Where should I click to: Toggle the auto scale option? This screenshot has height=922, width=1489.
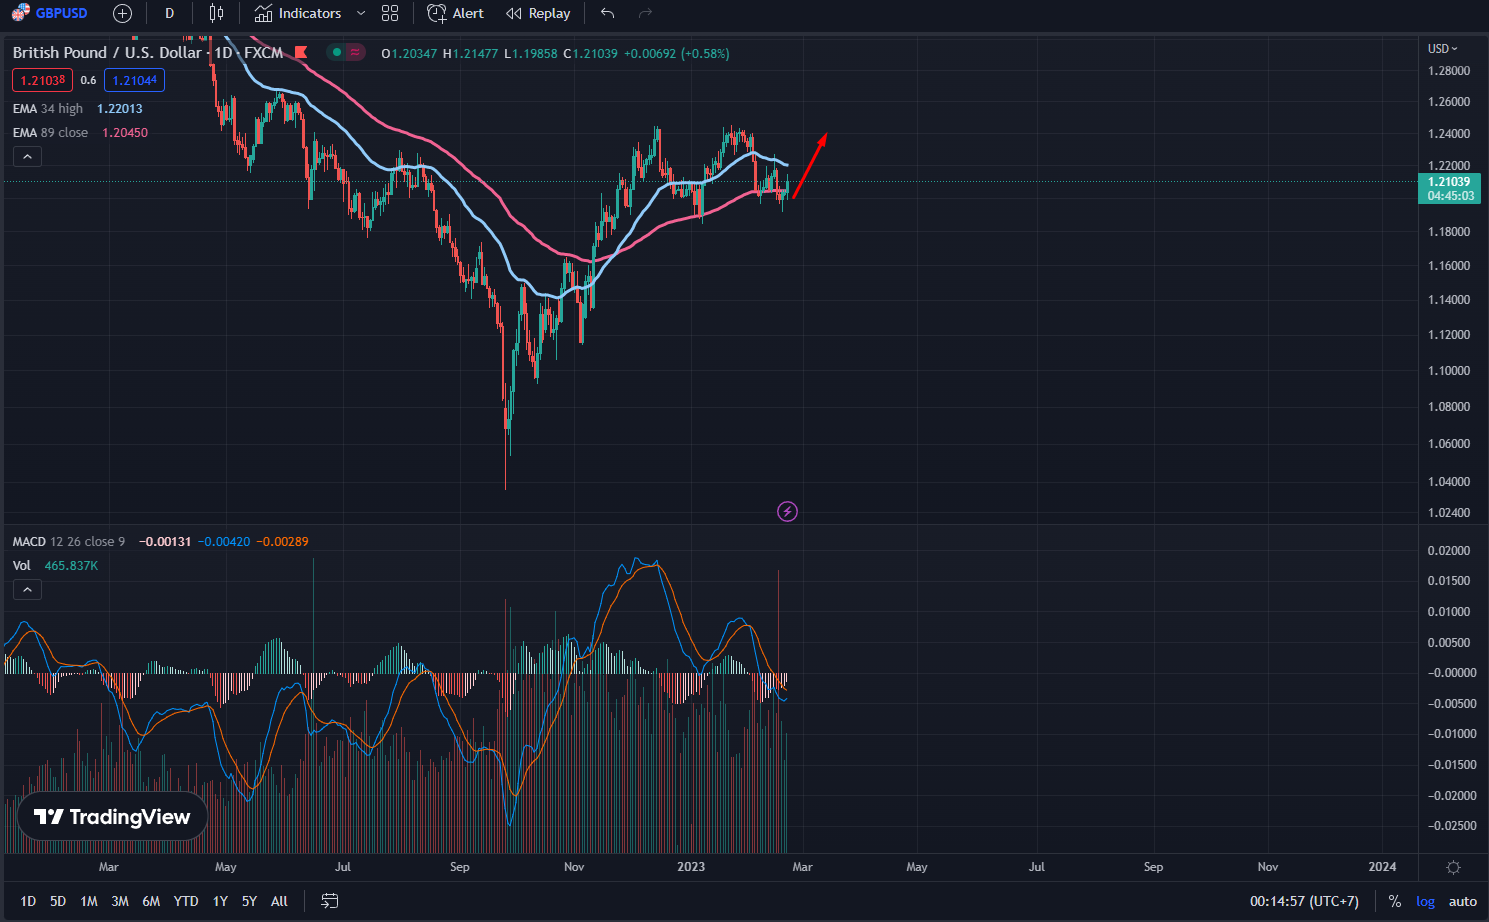1462,901
